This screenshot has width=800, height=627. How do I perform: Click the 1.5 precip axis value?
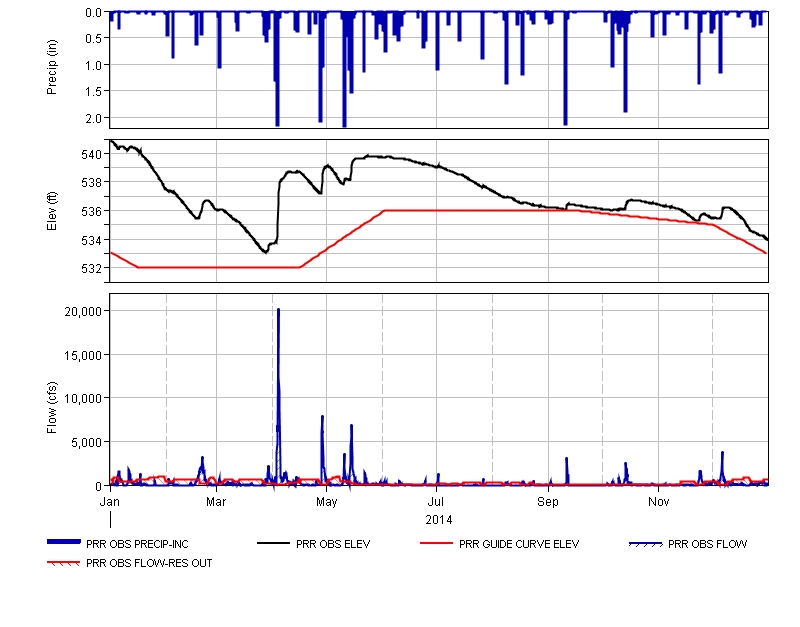tap(94, 91)
